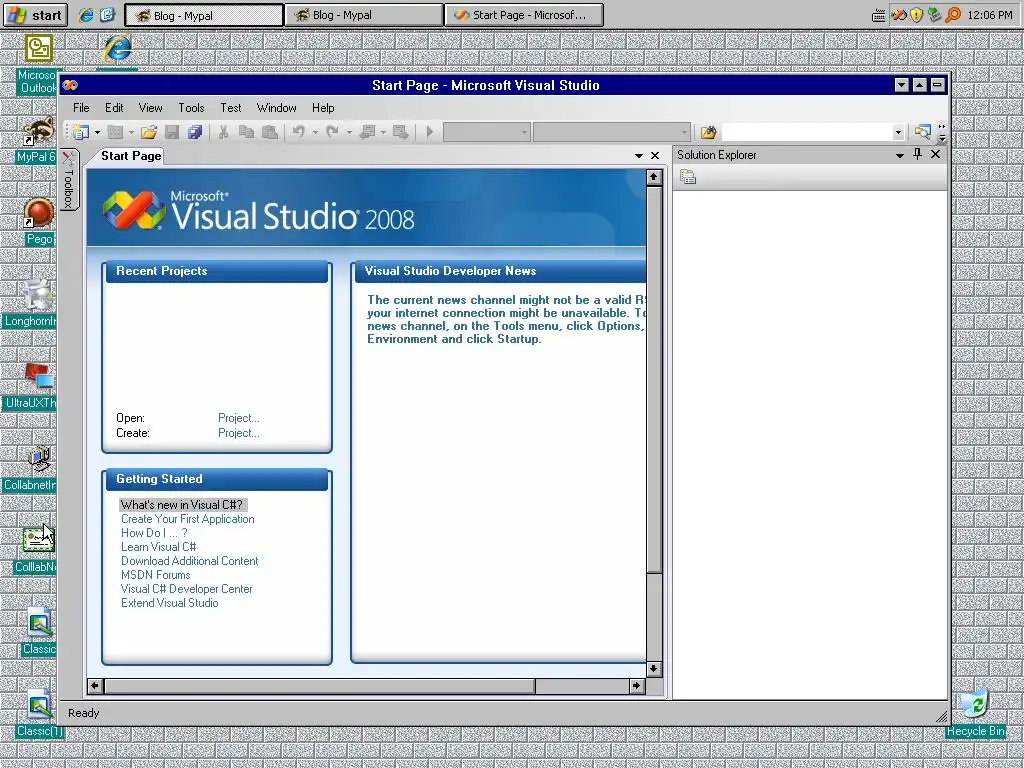Open the Solution Configurations combo box
The width and height of the screenshot is (1024, 768).
pos(487,133)
